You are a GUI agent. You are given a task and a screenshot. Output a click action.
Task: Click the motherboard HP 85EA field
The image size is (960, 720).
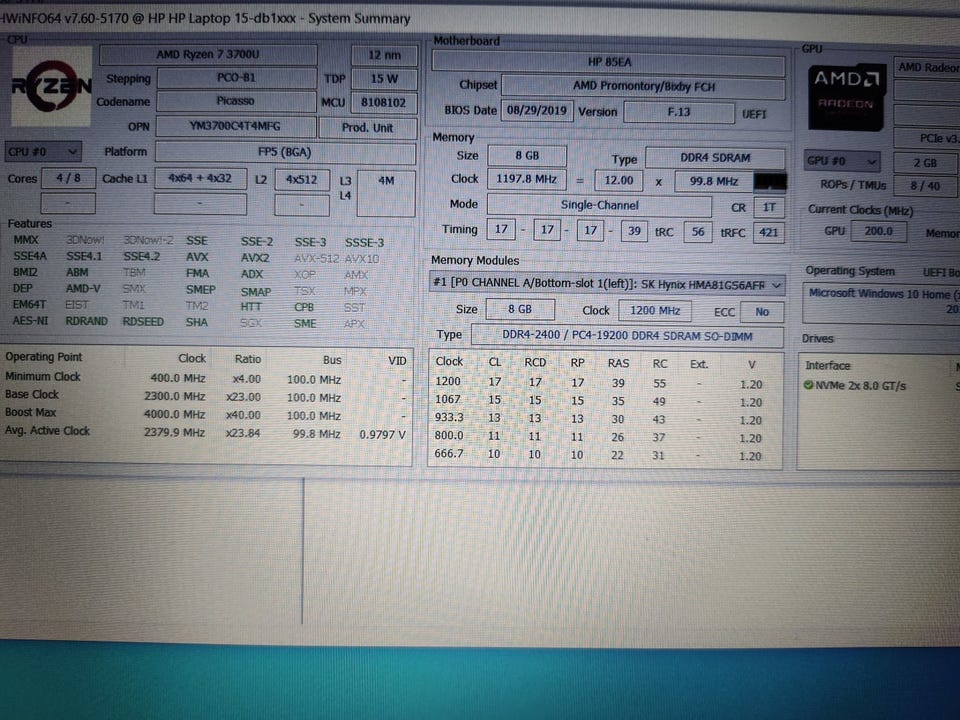[609, 62]
